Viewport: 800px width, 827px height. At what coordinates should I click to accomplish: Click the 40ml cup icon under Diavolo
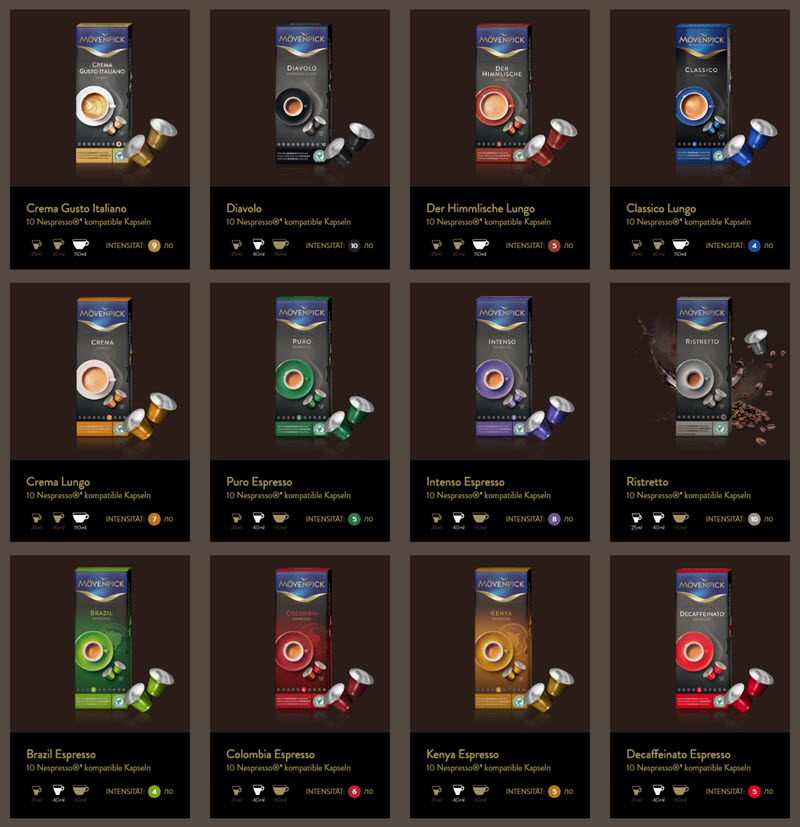point(258,244)
